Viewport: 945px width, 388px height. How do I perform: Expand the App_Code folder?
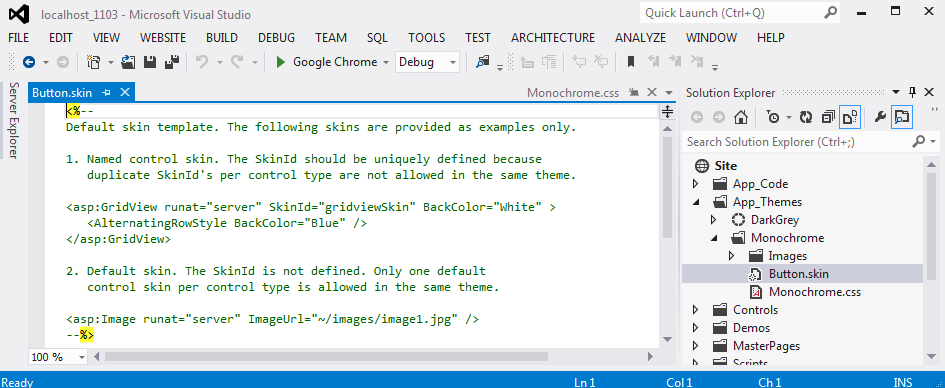click(695, 184)
